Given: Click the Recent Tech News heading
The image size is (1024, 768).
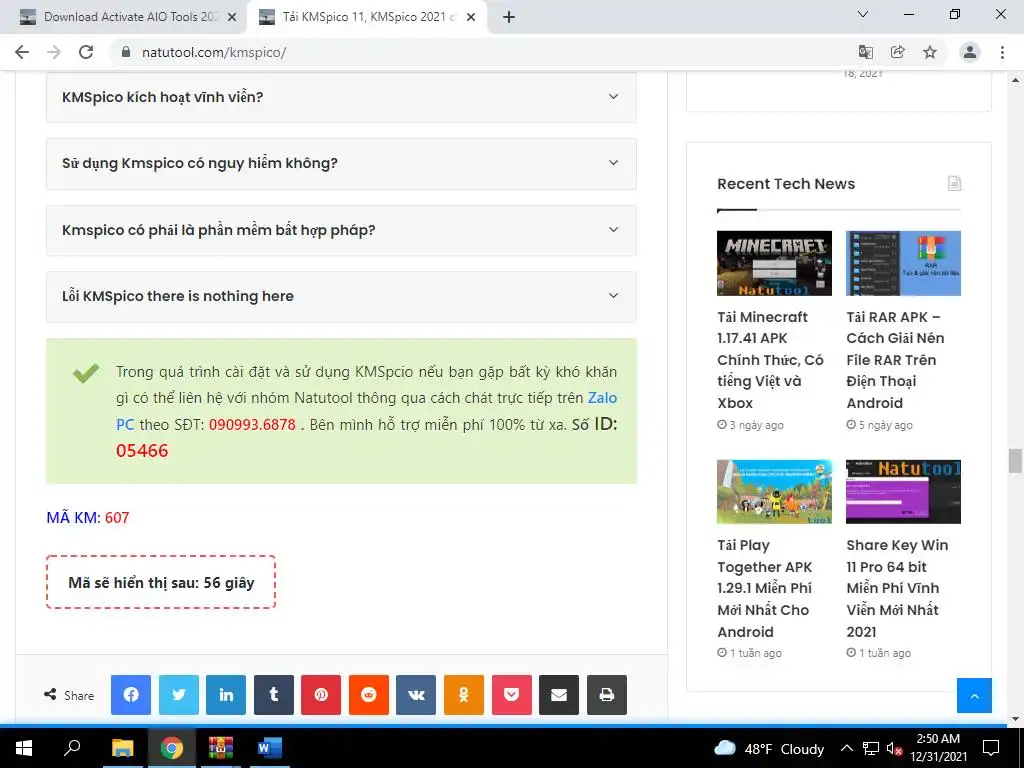Looking at the screenshot, I should click(x=786, y=184).
